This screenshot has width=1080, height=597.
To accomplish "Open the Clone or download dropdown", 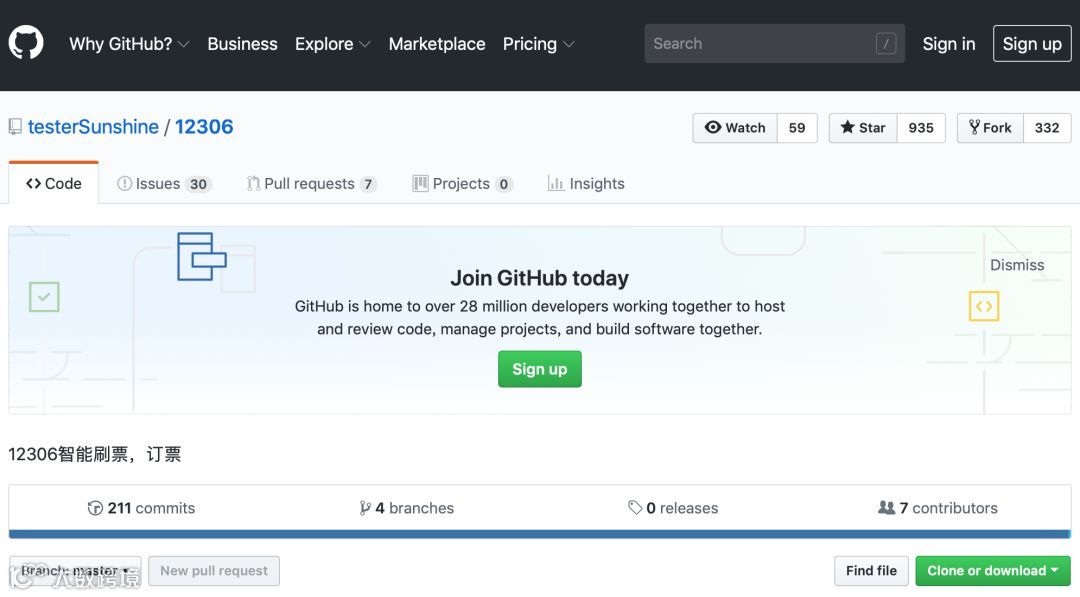I will pyautogui.click(x=992, y=571).
